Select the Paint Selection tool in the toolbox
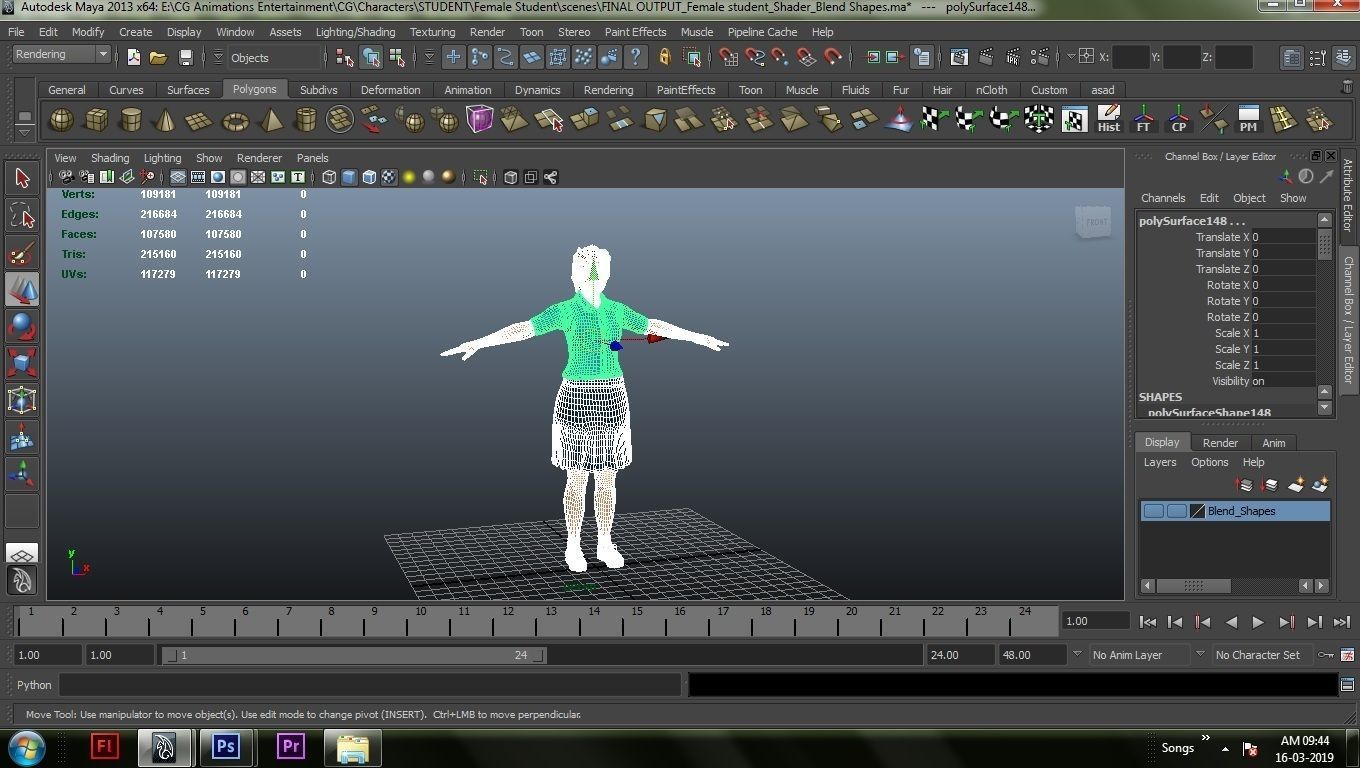Image resolution: width=1360 pixels, height=768 pixels. (x=22, y=253)
